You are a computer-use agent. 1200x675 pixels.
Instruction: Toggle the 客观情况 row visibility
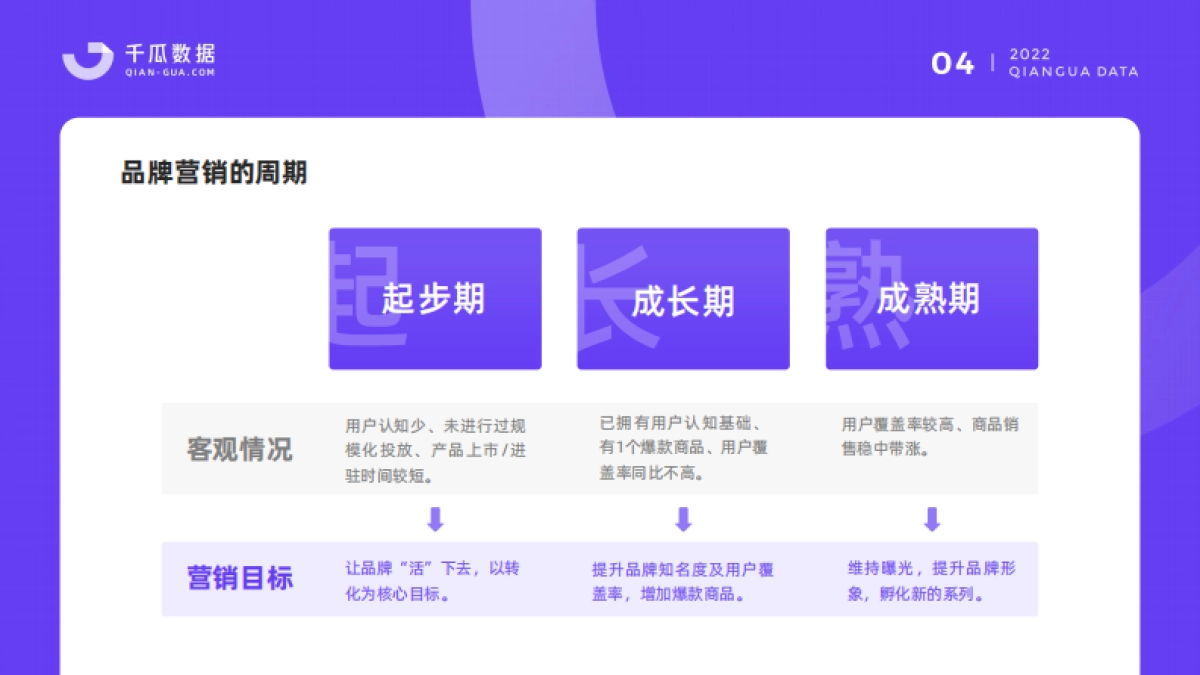tap(238, 450)
